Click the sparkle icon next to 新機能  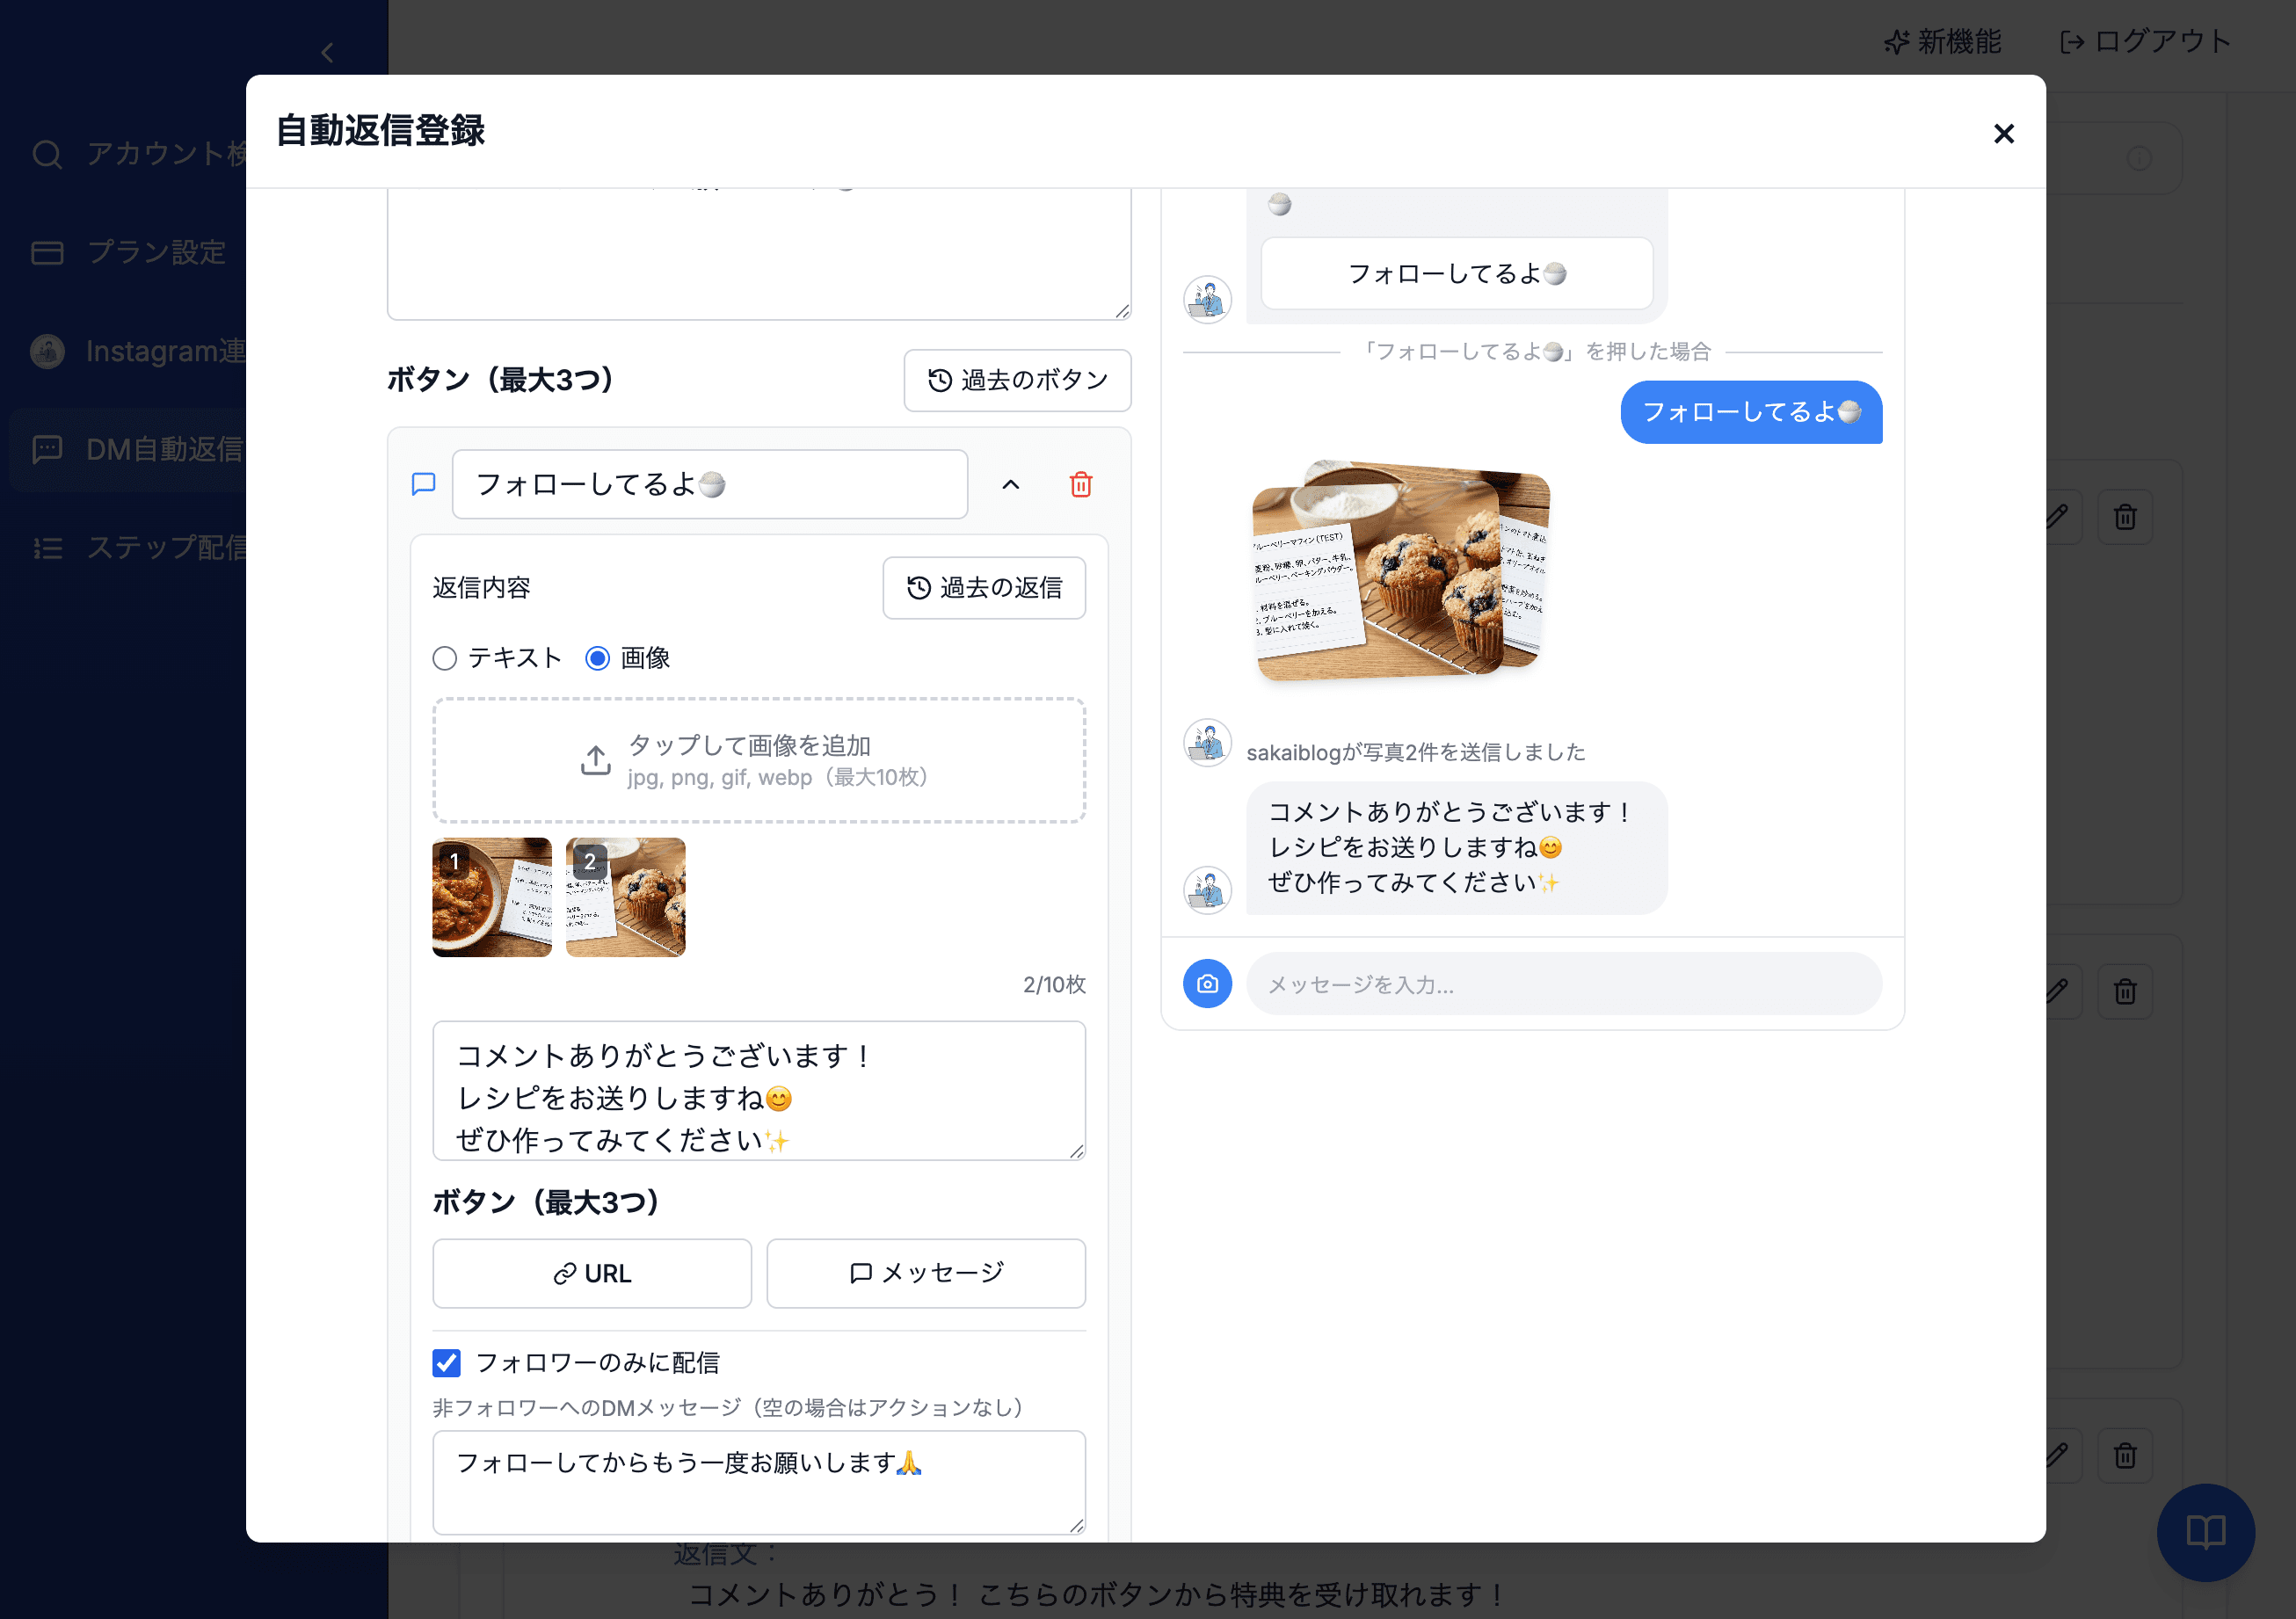tap(1896, 42)
